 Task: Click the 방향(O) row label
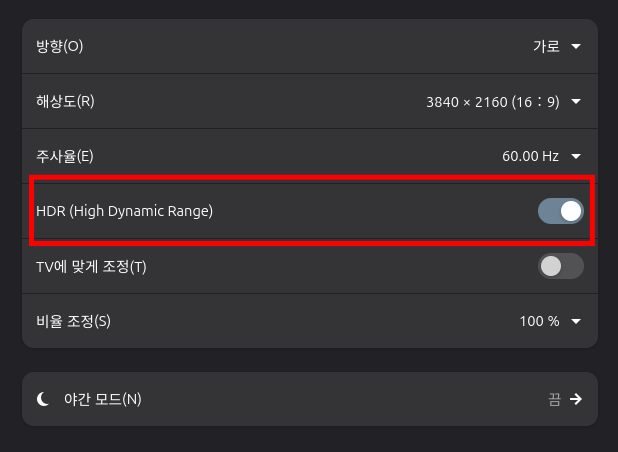(x=60, y=47)
